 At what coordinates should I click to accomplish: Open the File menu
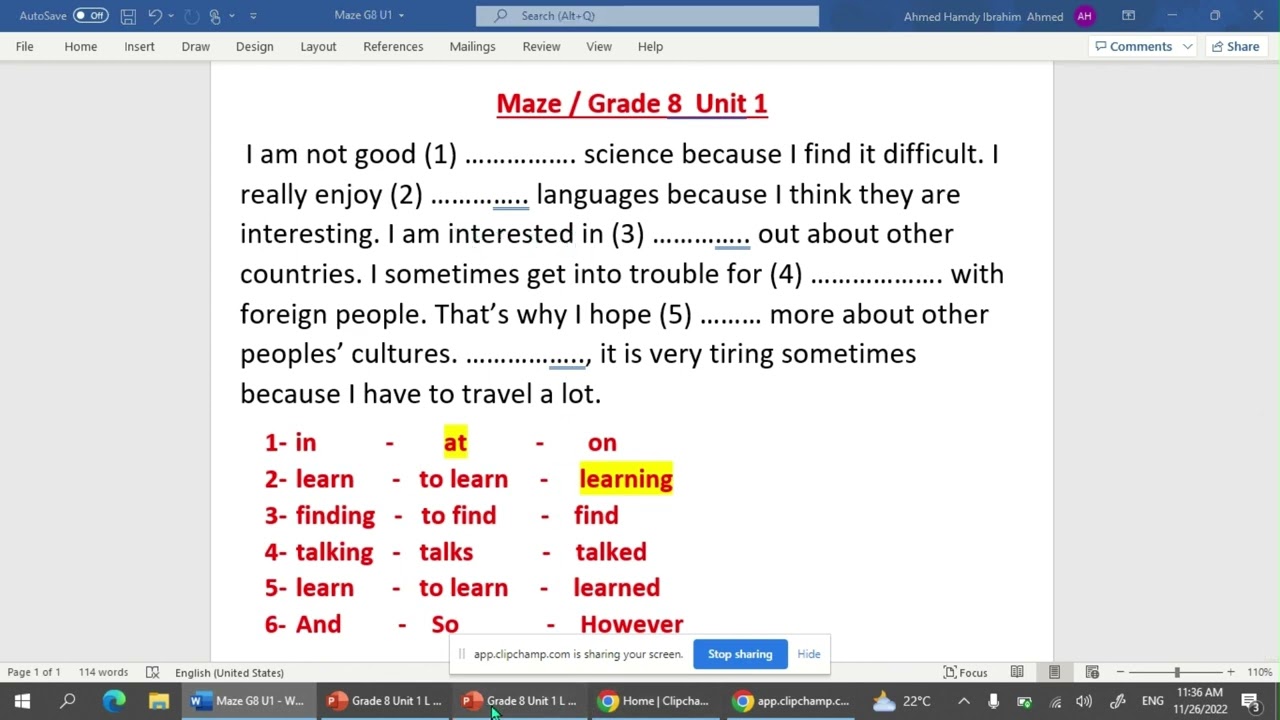coord(24,46)
